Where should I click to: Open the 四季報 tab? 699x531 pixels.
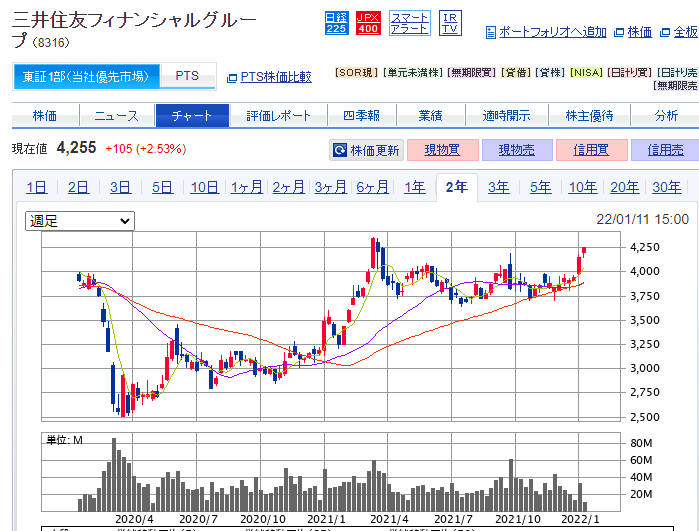[x=362, y=115]
